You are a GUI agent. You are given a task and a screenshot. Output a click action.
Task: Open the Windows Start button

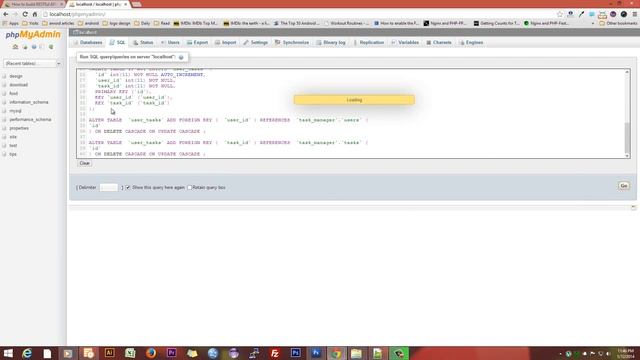pyautogui.click(x=8, y=353)
